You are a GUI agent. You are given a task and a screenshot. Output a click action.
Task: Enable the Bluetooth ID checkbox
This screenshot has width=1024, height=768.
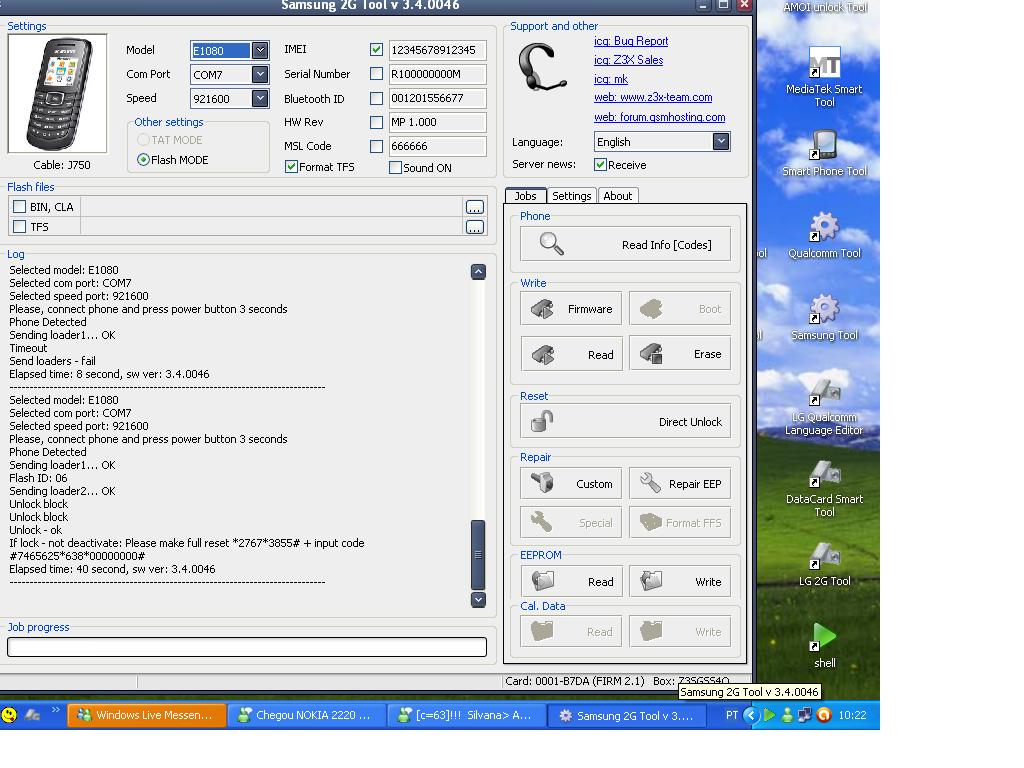376,98
